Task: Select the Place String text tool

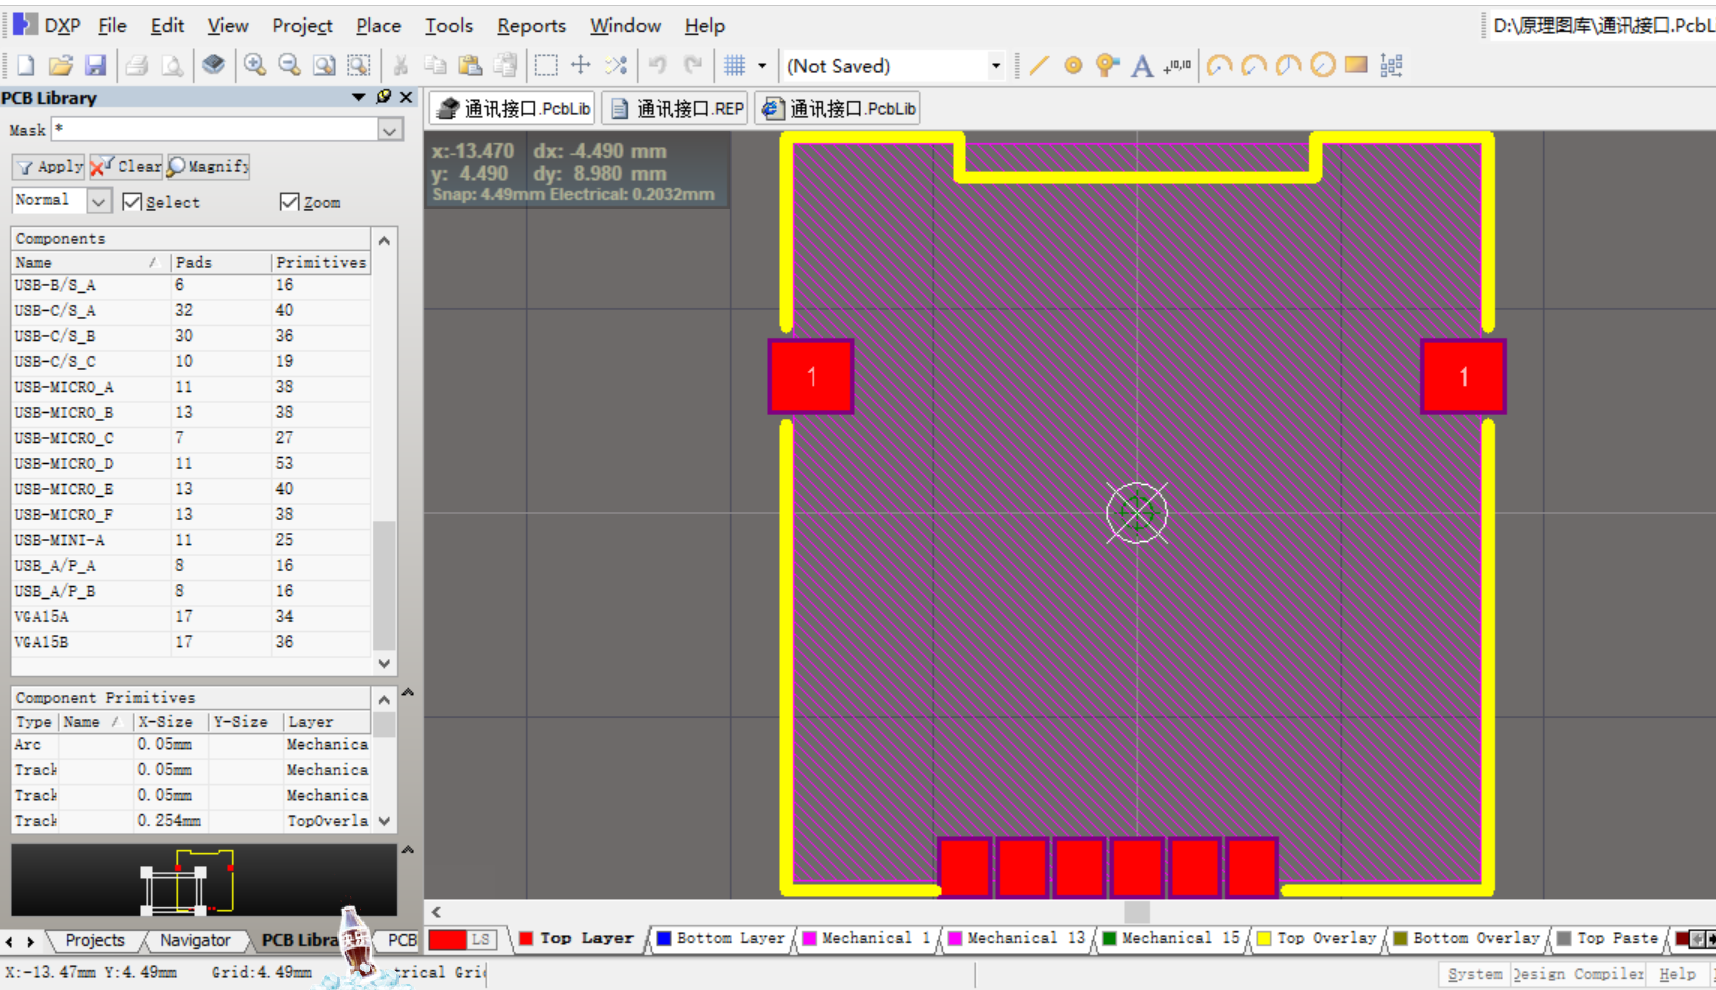Action: (x=1141, y=66)
